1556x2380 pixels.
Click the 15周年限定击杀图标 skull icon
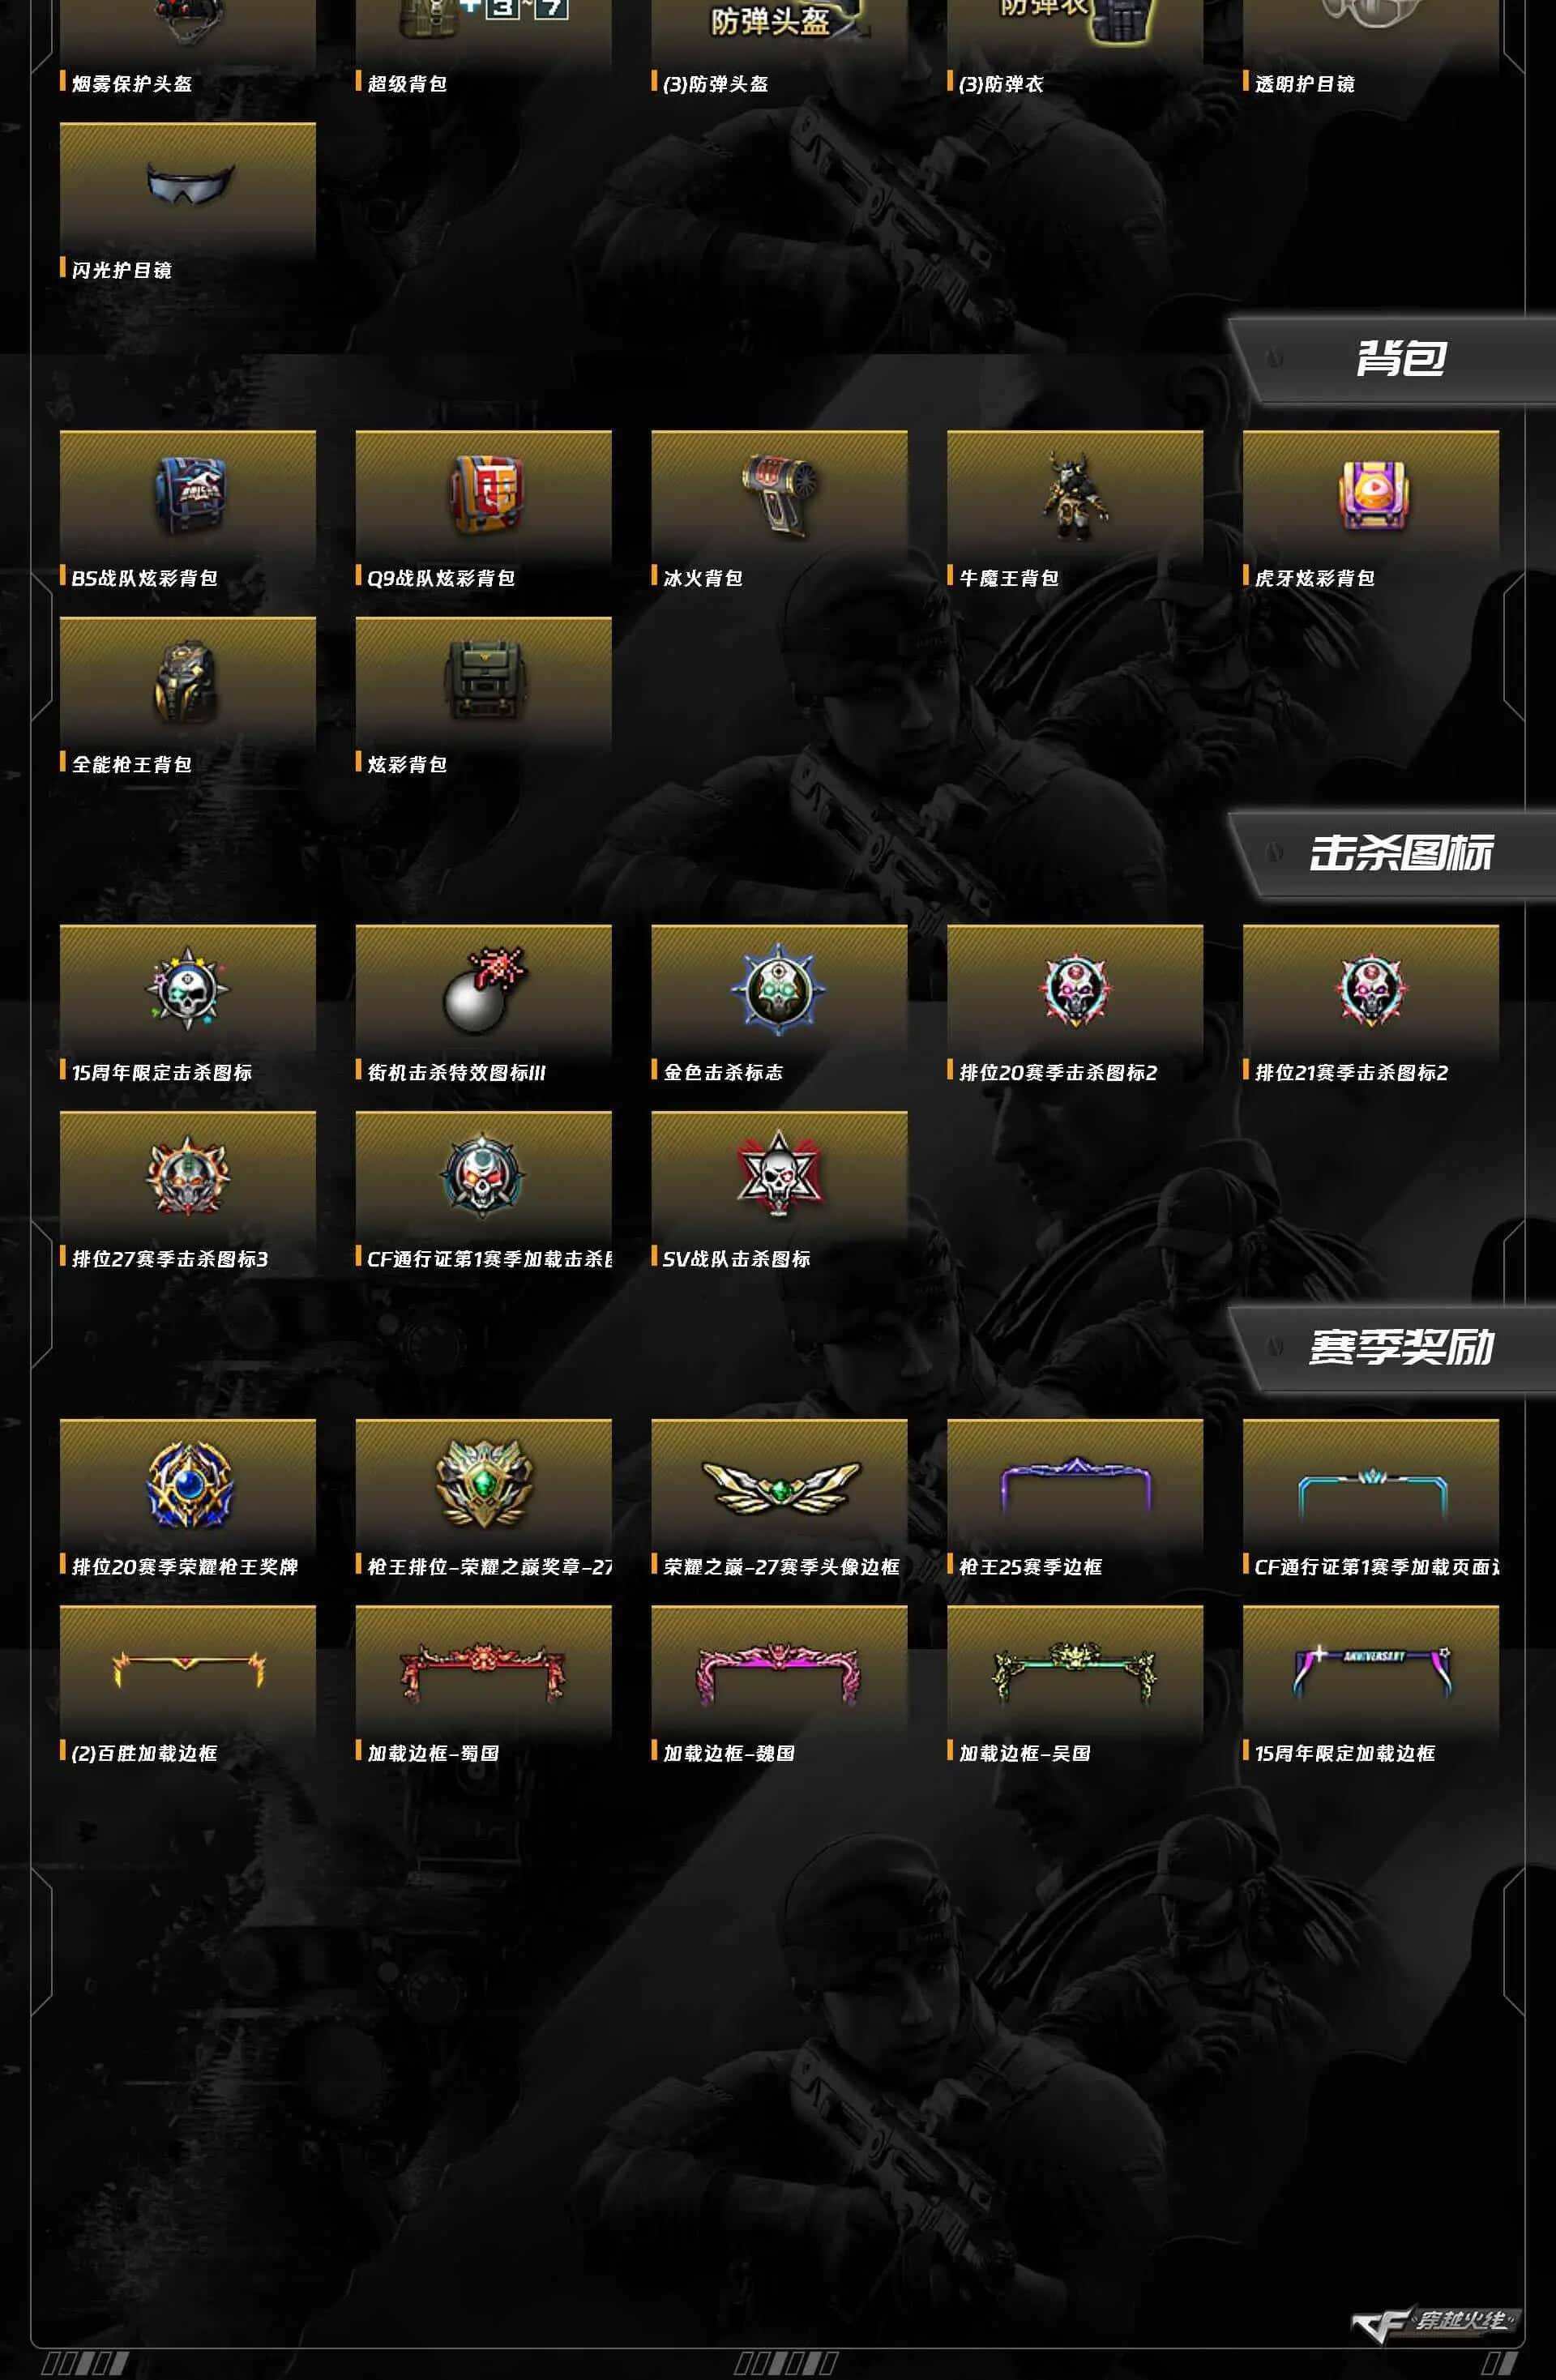[x=188, y=989]
